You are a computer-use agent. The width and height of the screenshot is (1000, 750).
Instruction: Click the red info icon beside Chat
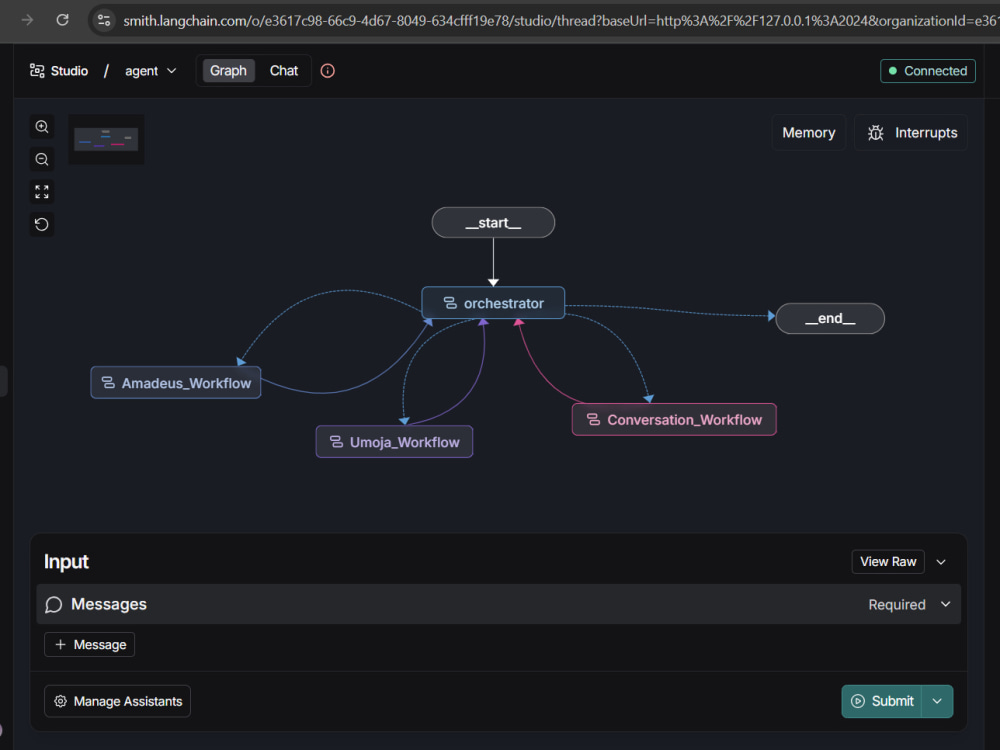pyautogui.click(x=327, y=71)
